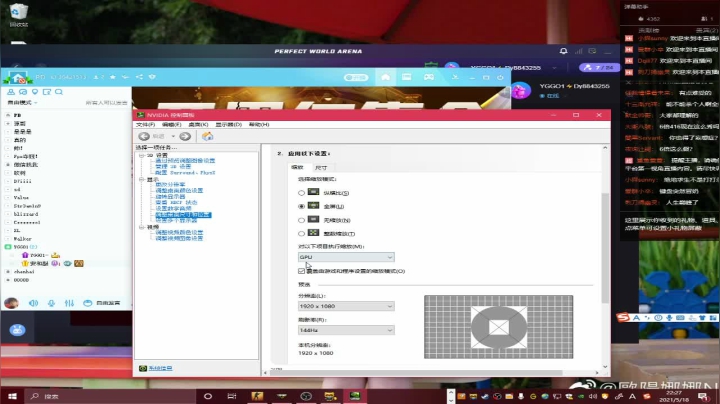Click notification bell in Perfect World Arena

(563, 51)
